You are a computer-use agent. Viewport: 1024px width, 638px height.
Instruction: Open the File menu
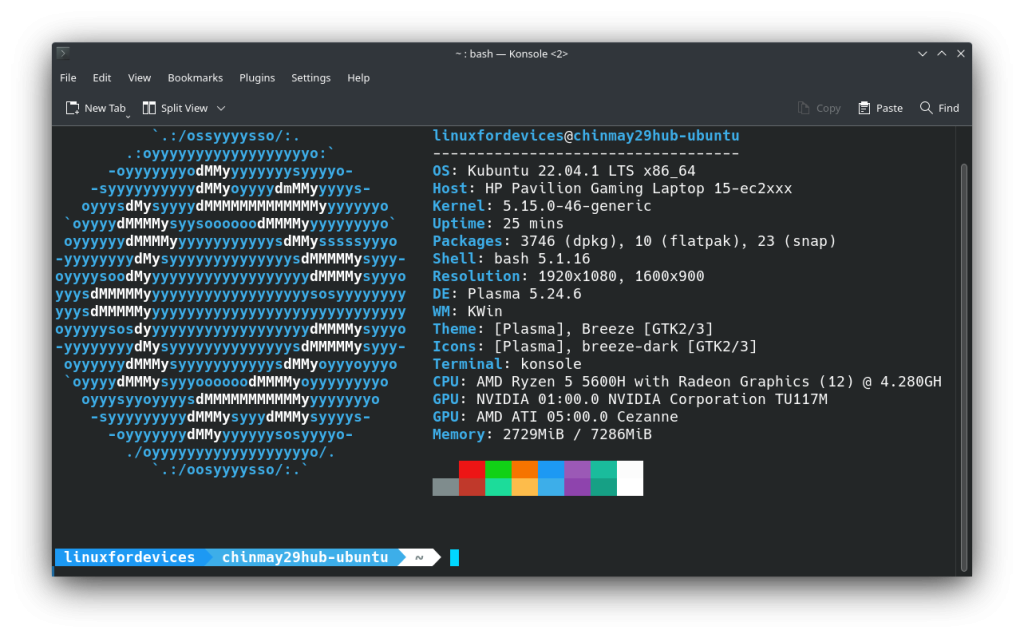[x=67, y=77]
